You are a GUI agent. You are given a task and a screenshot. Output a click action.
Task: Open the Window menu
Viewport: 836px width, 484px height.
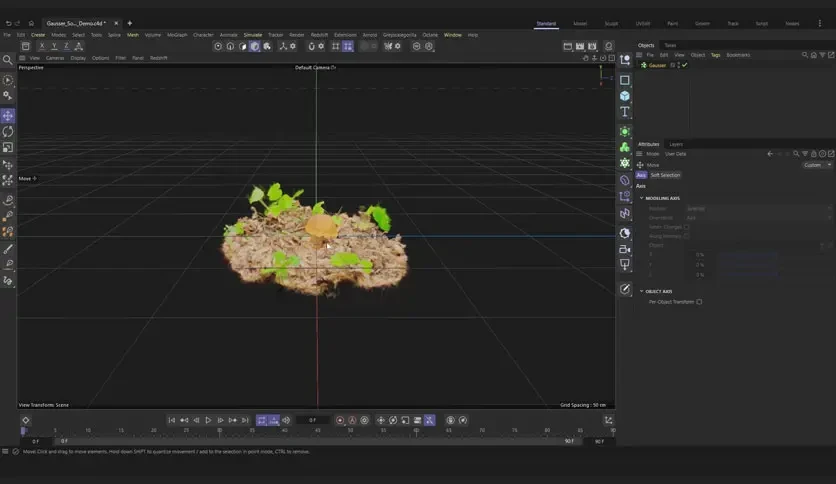click(x=453, y=35)
